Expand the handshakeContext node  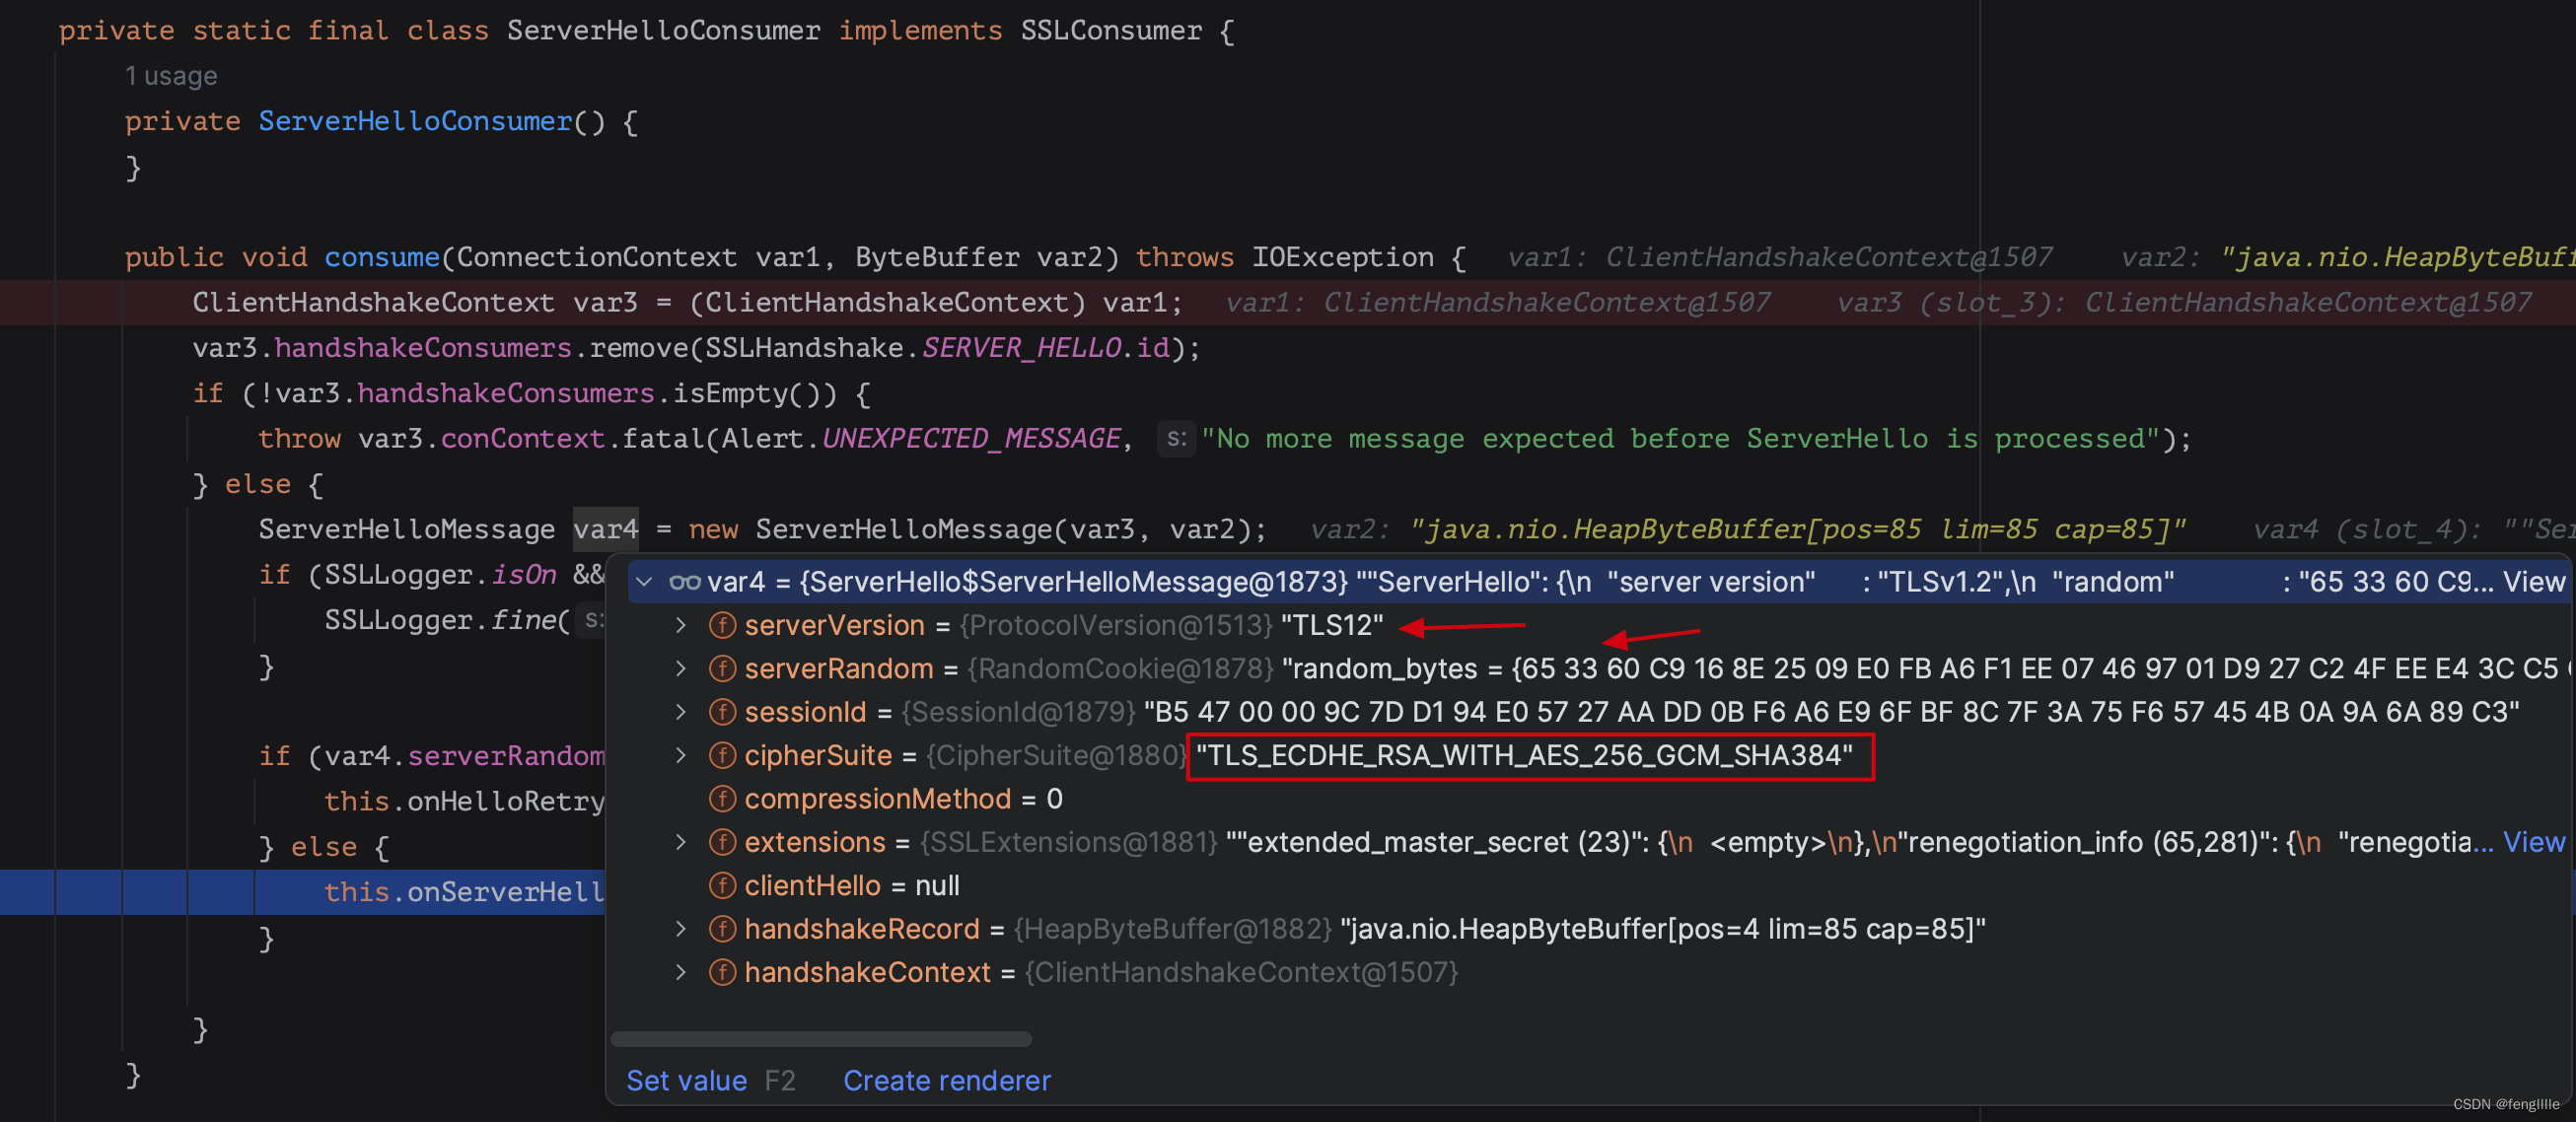681,972
